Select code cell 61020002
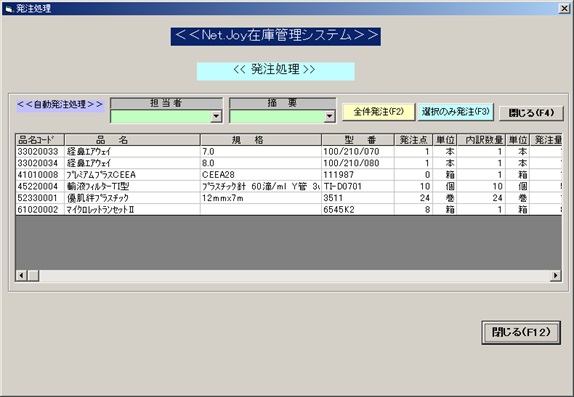 40,210
